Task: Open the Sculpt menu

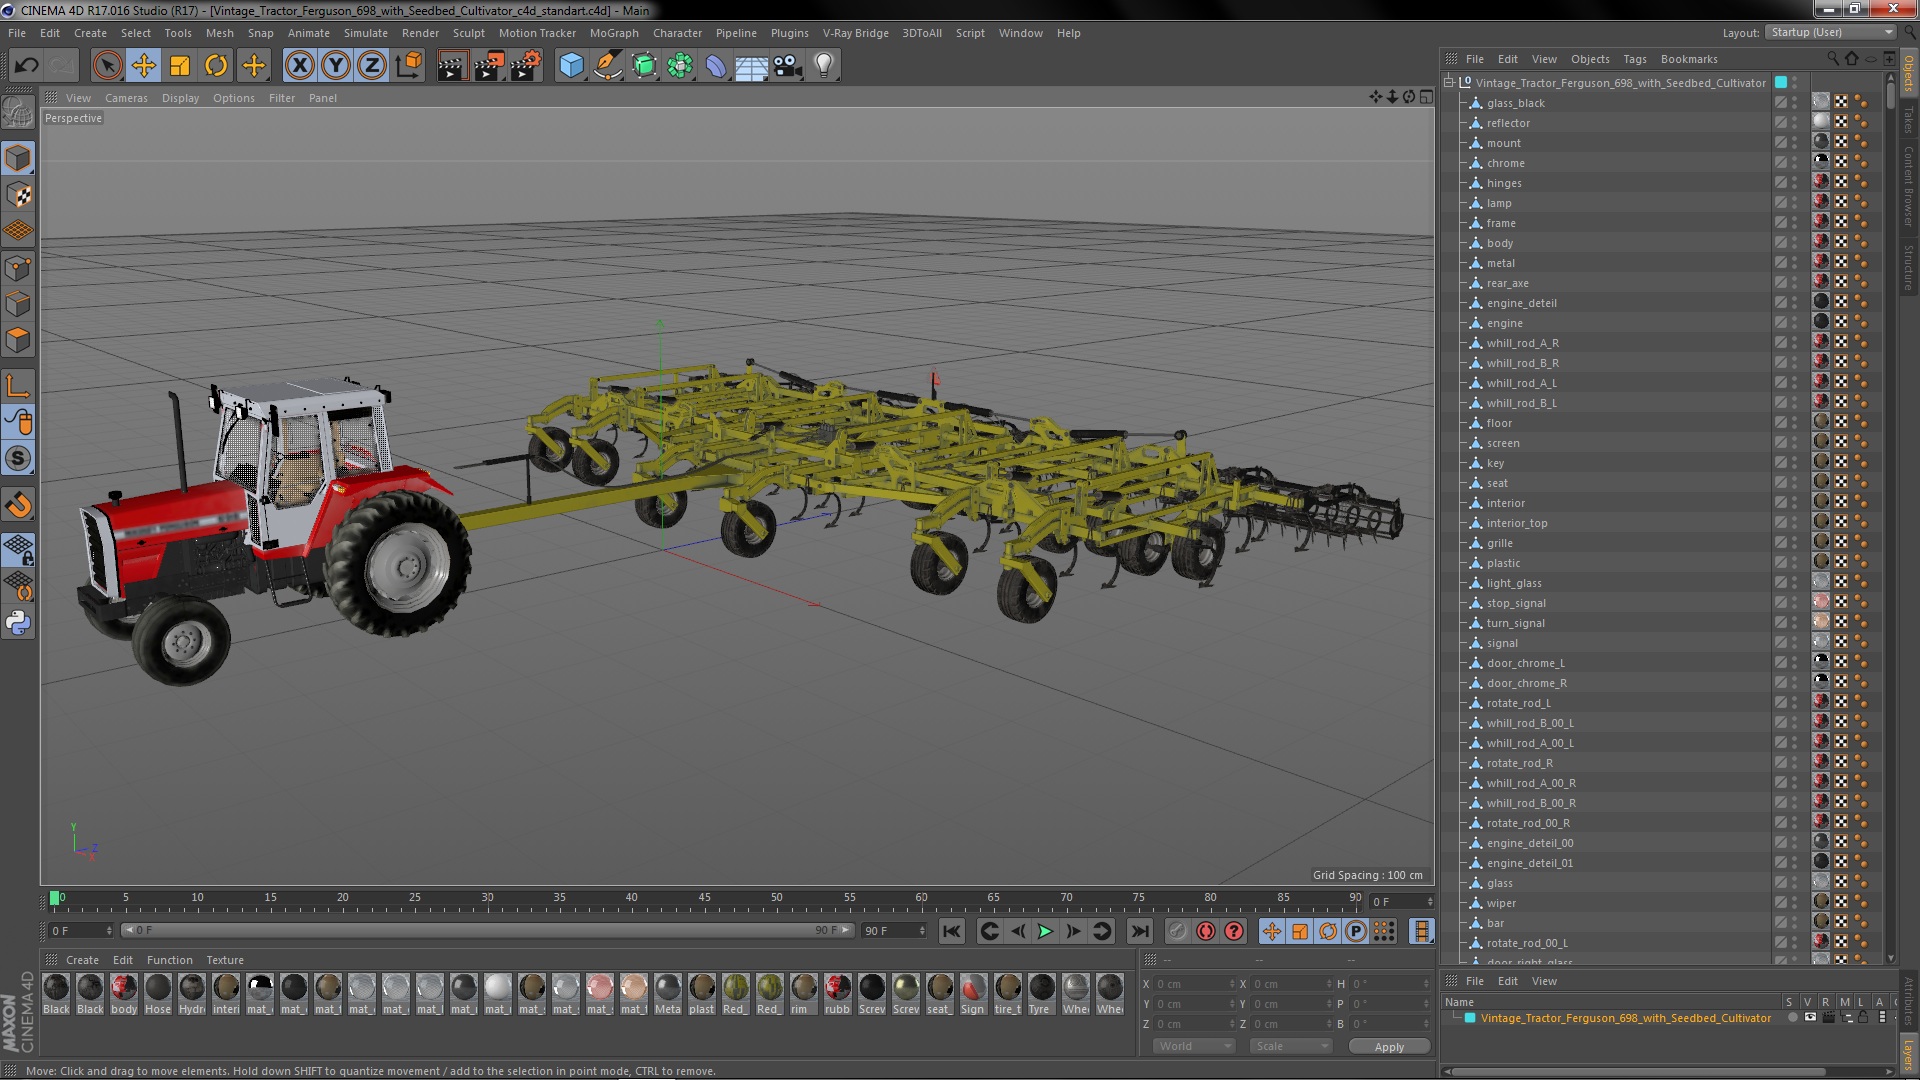Action: click(468, 33)
